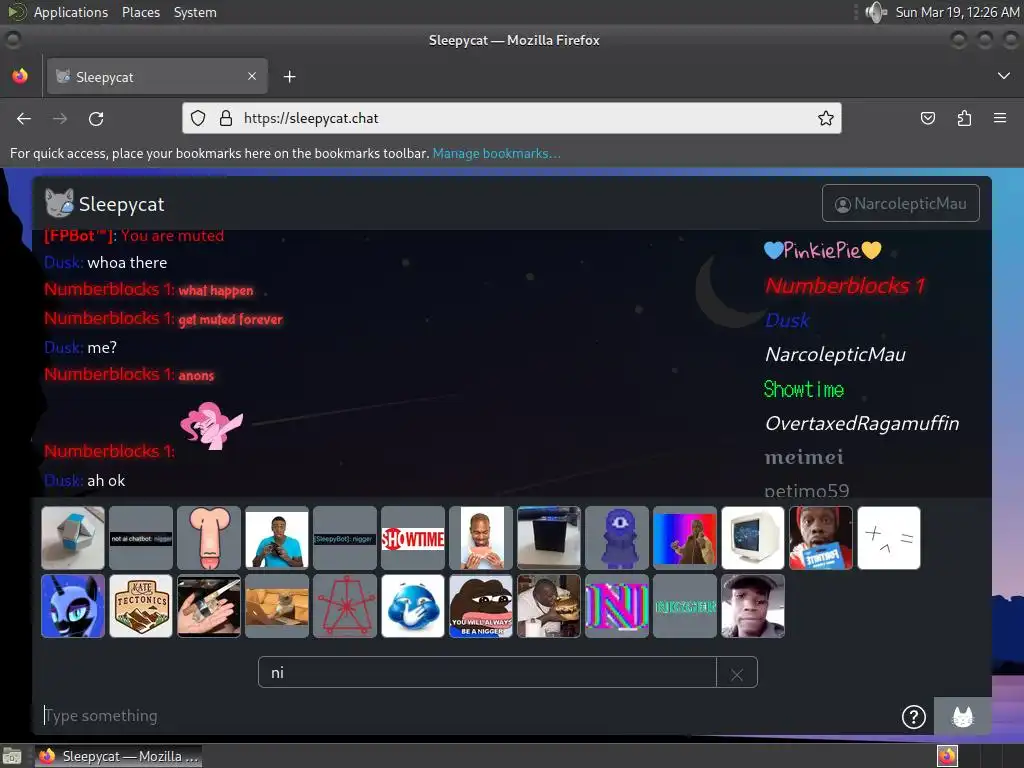Click the pink pony sticker in chat
Screen dimensions: 1024x768
[x=211, y=426]
